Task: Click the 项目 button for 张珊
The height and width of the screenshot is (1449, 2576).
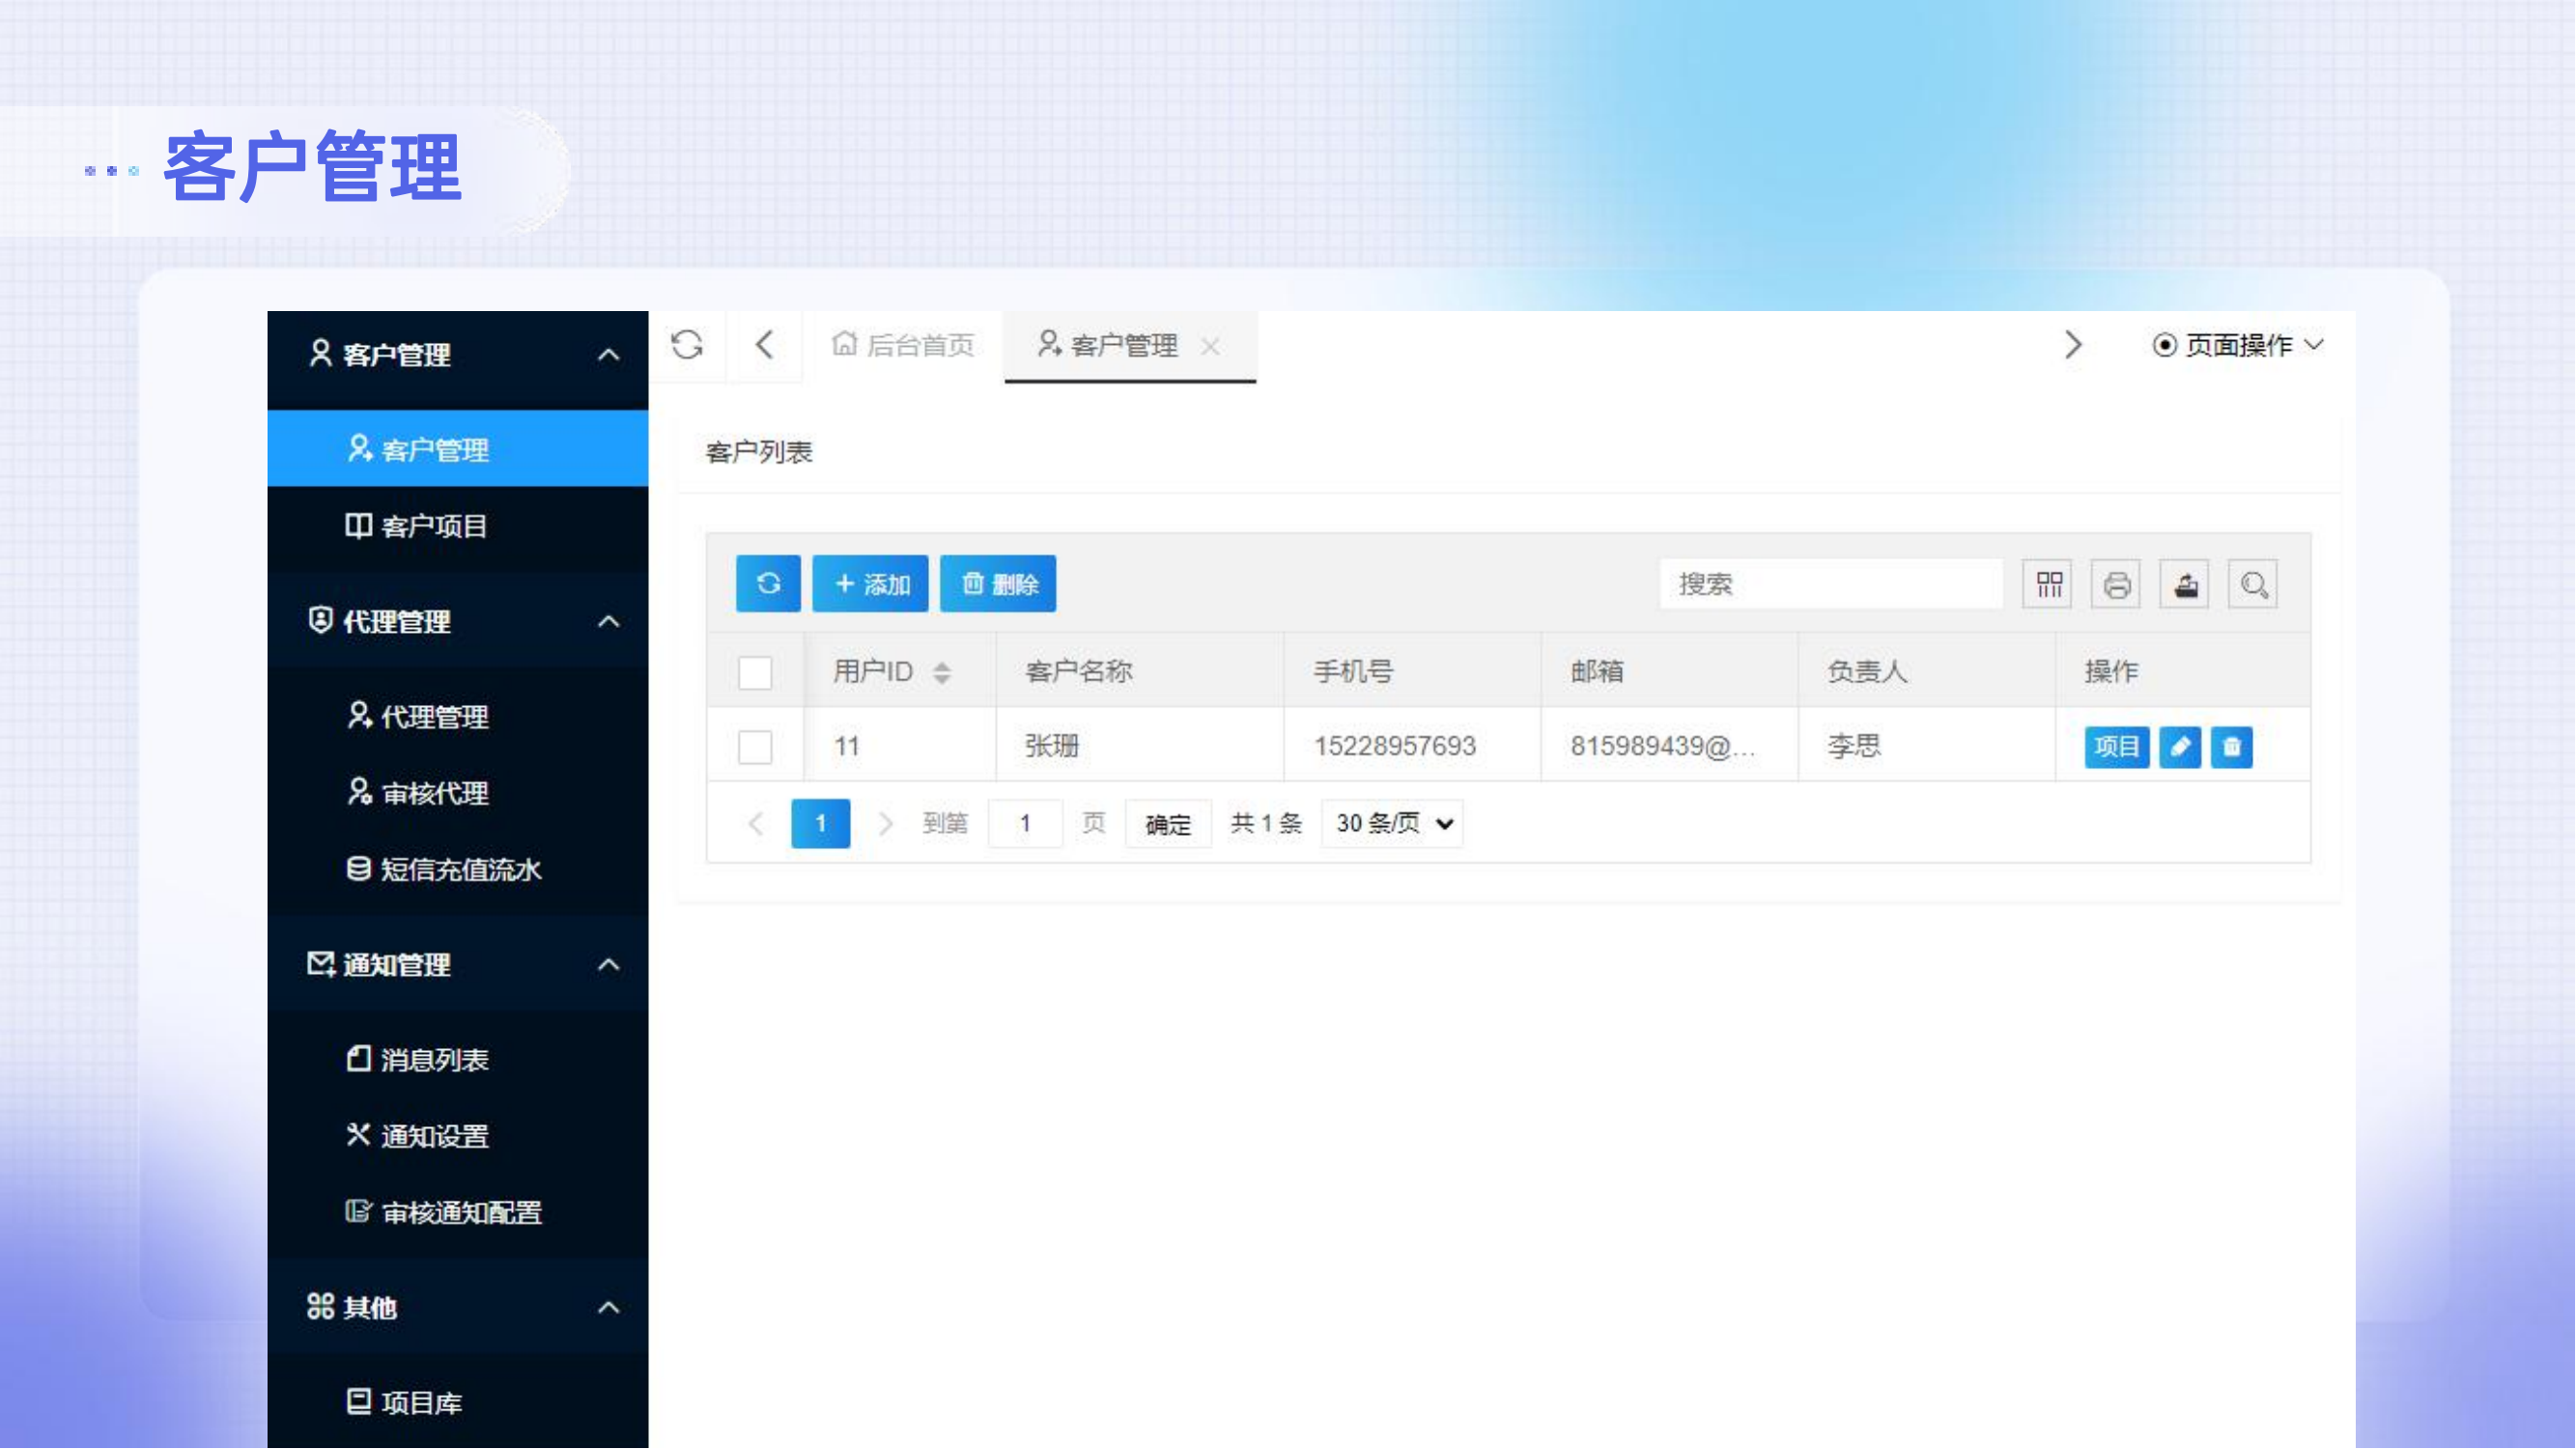Action: point(2117,747)
